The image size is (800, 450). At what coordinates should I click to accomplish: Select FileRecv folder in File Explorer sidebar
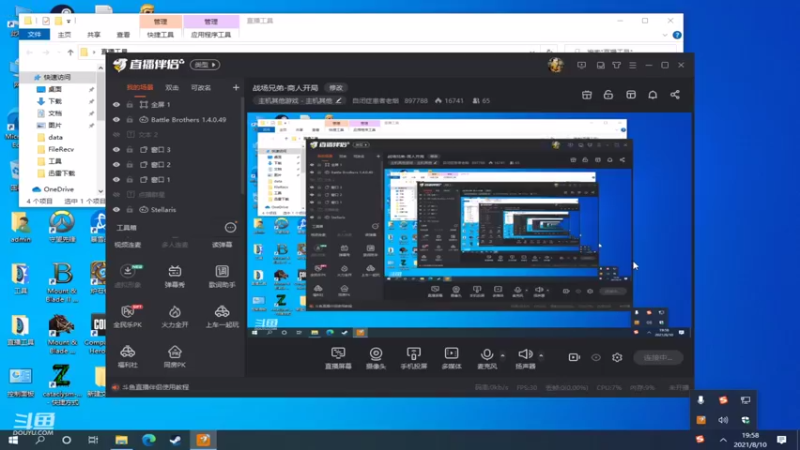(x=61, y=149)
